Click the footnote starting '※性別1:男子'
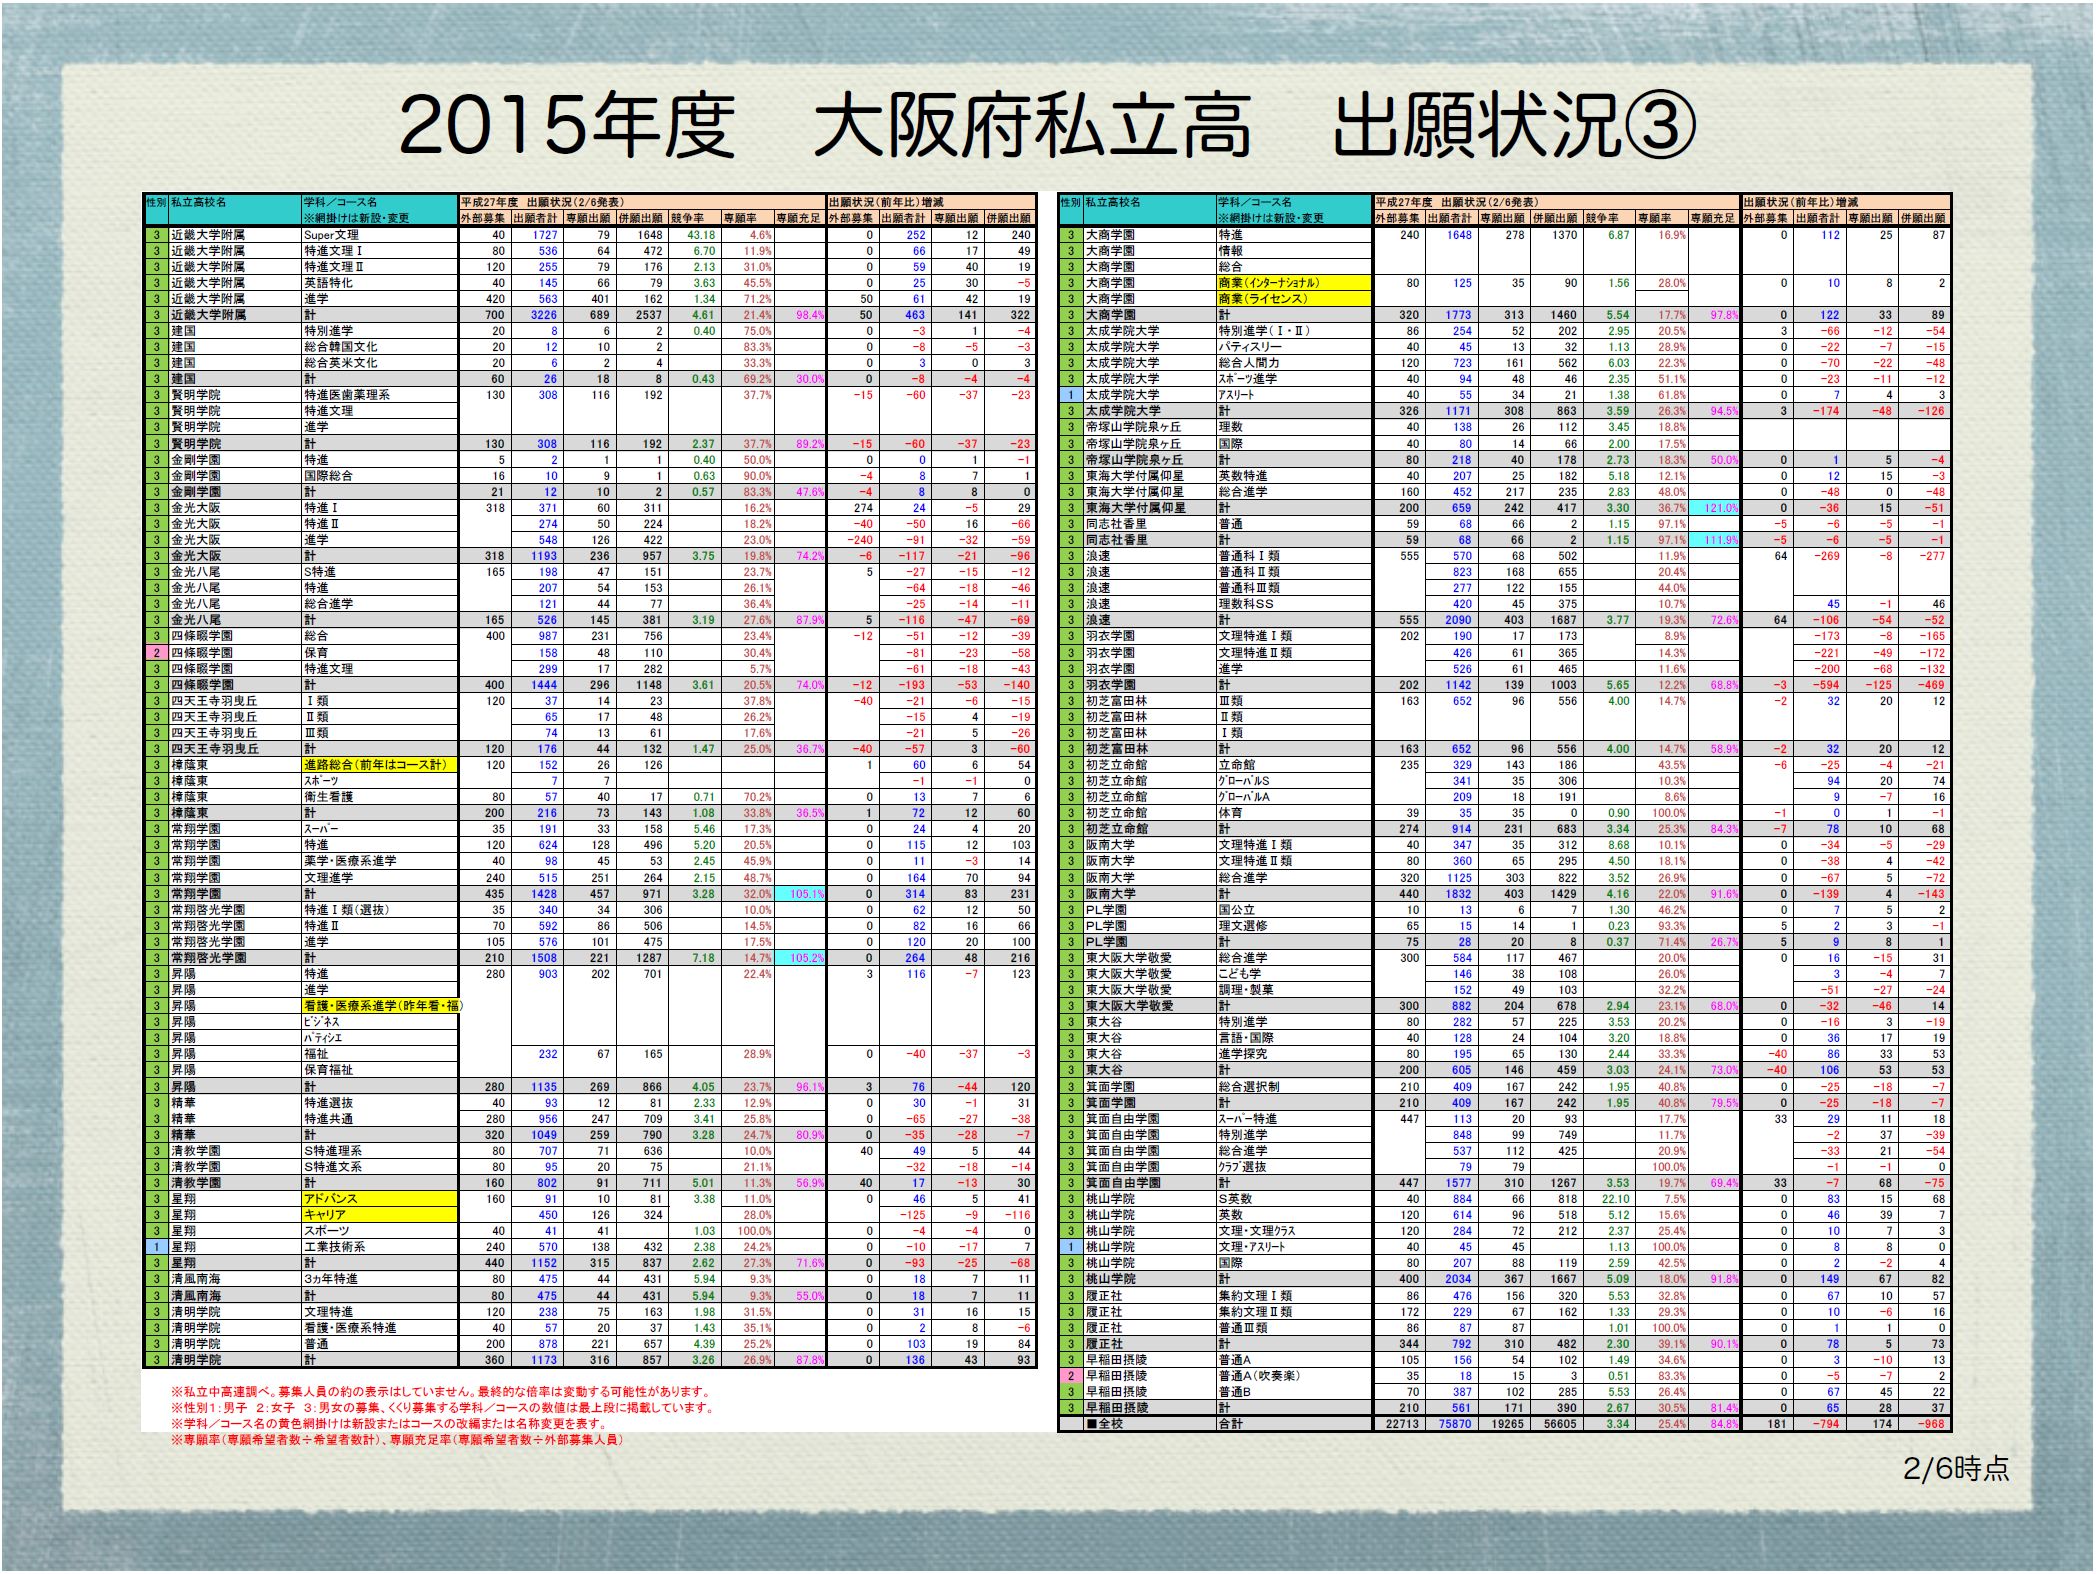The image size is (2096, 1574). (x=443, y=1408)
